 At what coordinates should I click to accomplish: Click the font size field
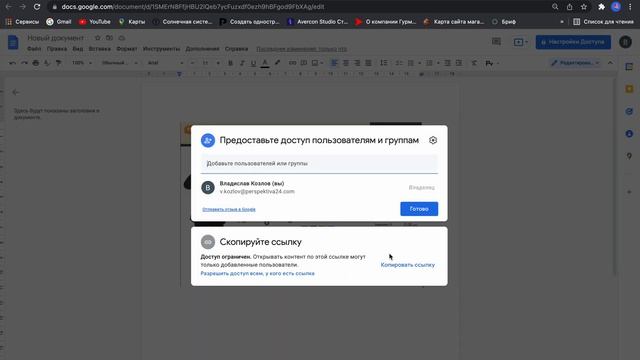point(205,63)
